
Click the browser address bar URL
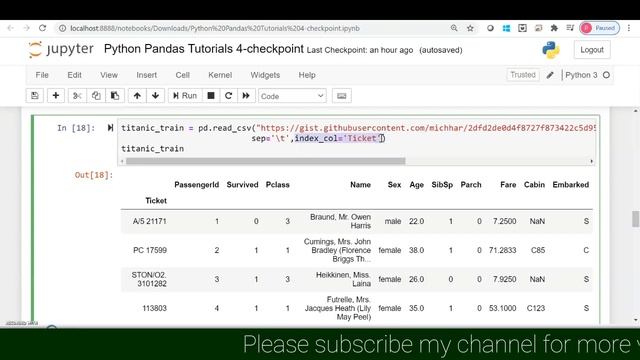click(215, 28)
